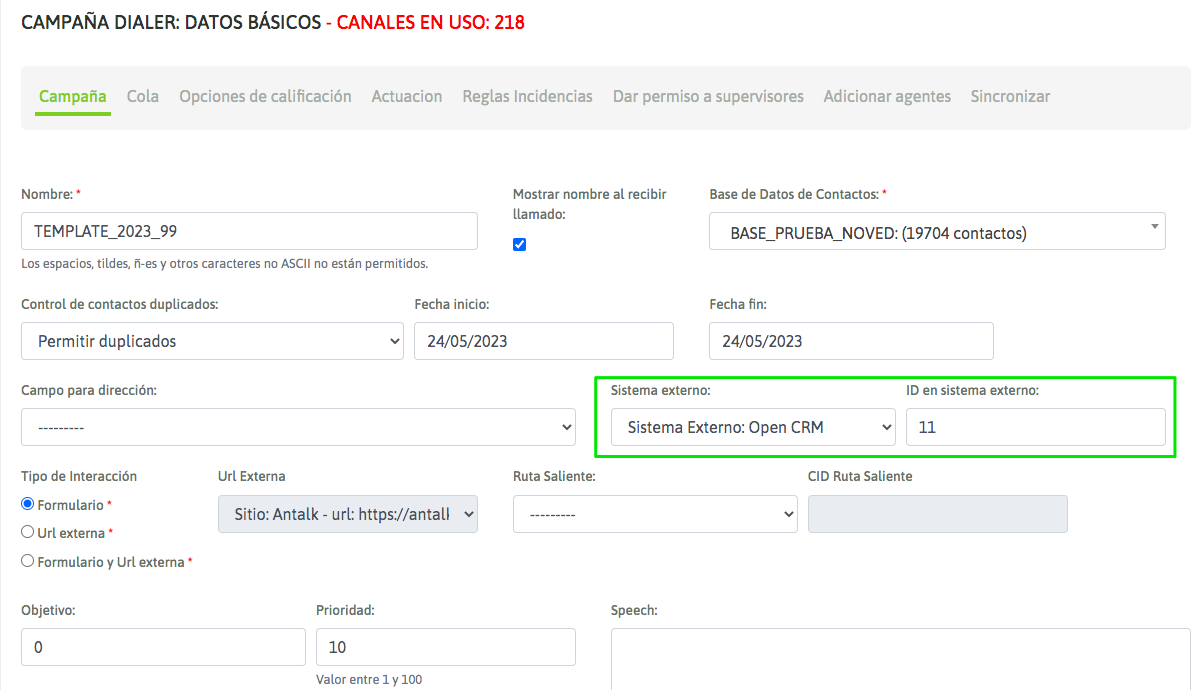Expand Control de contactos duplicados dropdown
The image size is (1201, 690).
tap(212, 341)
